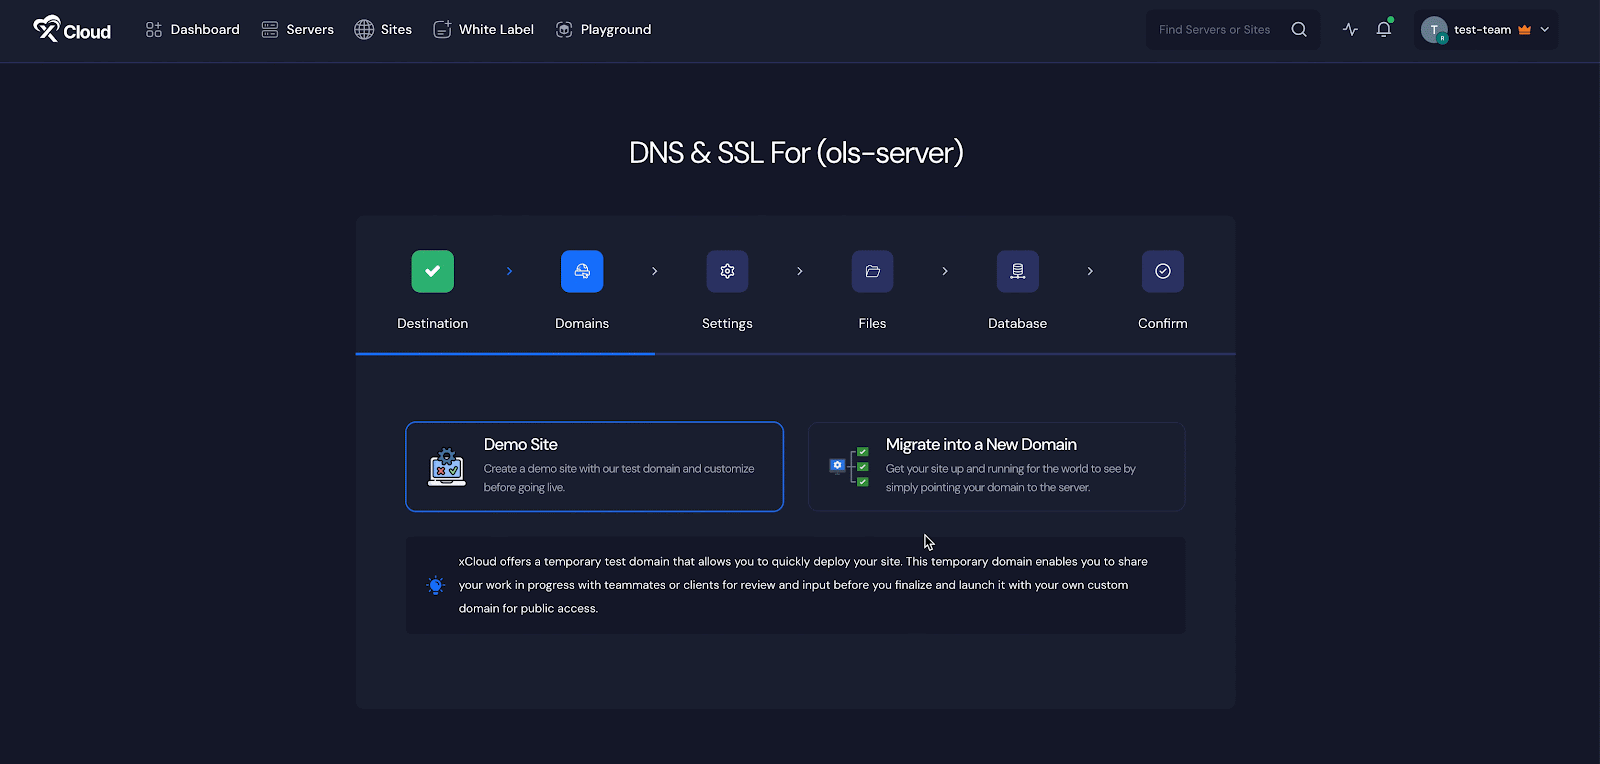Click the green Destination step checkmark icon
Image resolution: width=1600 pixels, height=764 pixels.
click(432, 271)
